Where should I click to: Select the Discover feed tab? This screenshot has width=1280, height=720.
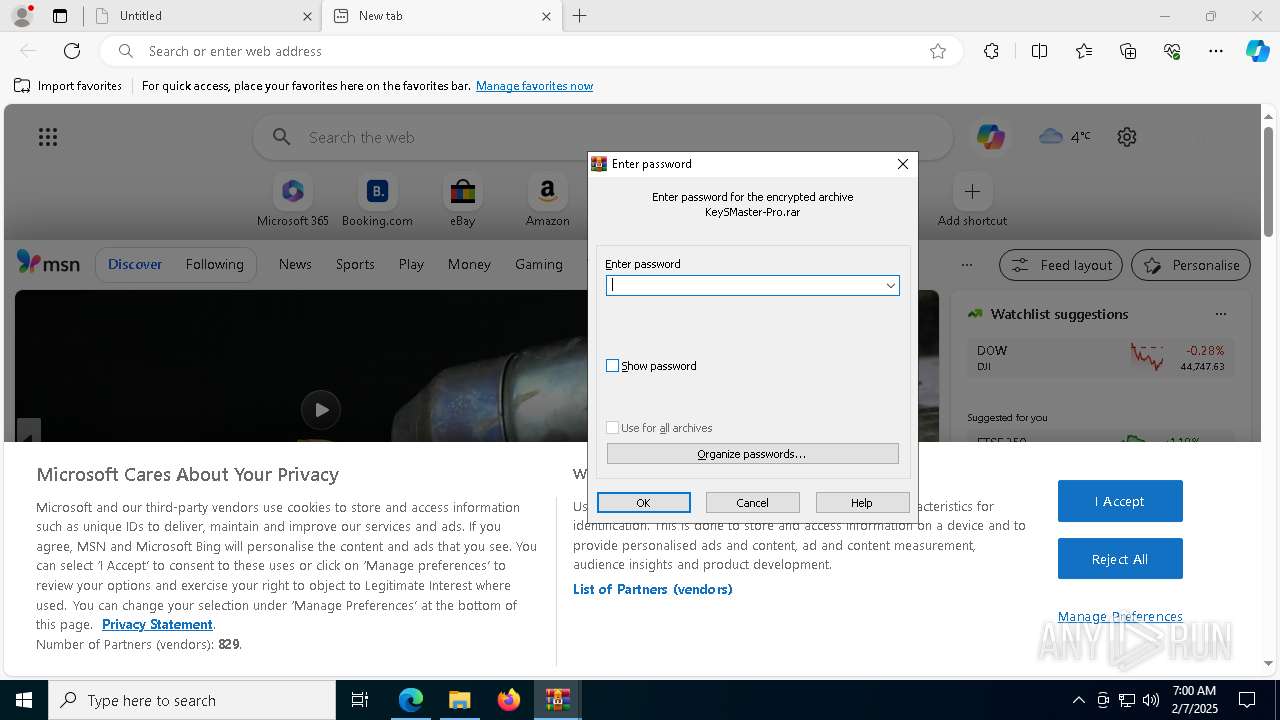tap(135, 264)
